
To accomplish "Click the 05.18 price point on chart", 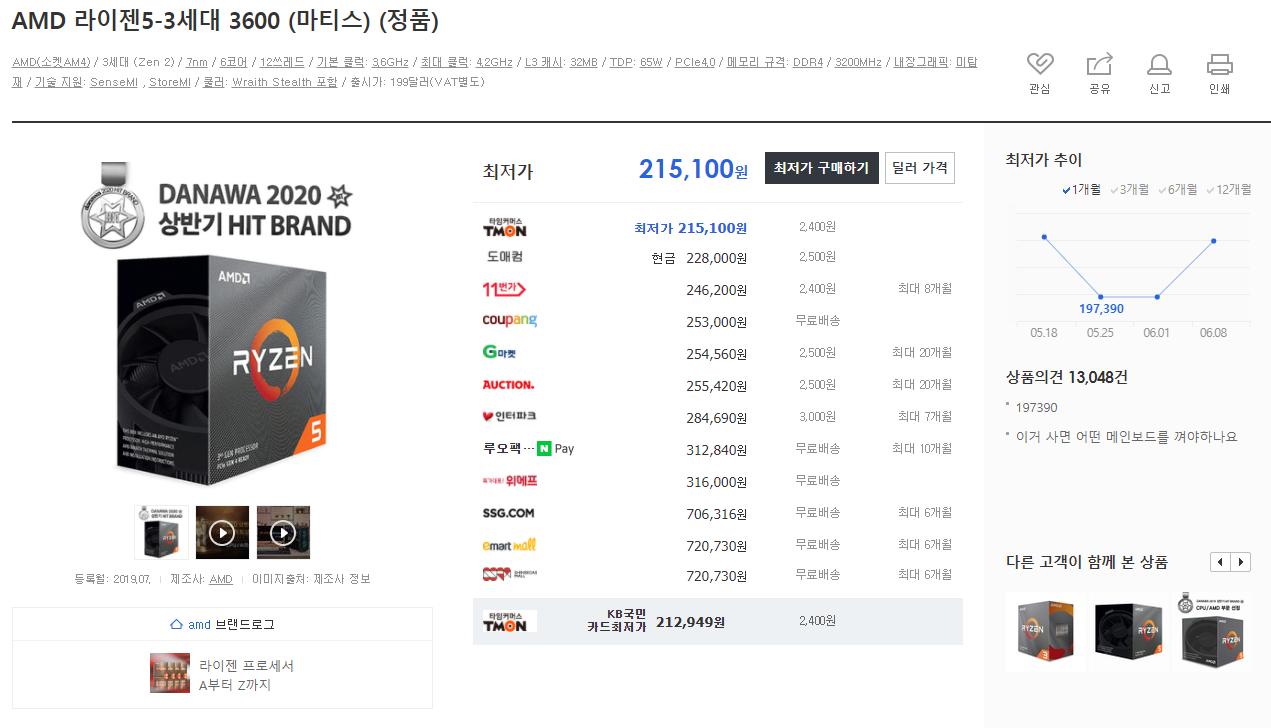I will pyautogui.click(x=1044, y=237).
